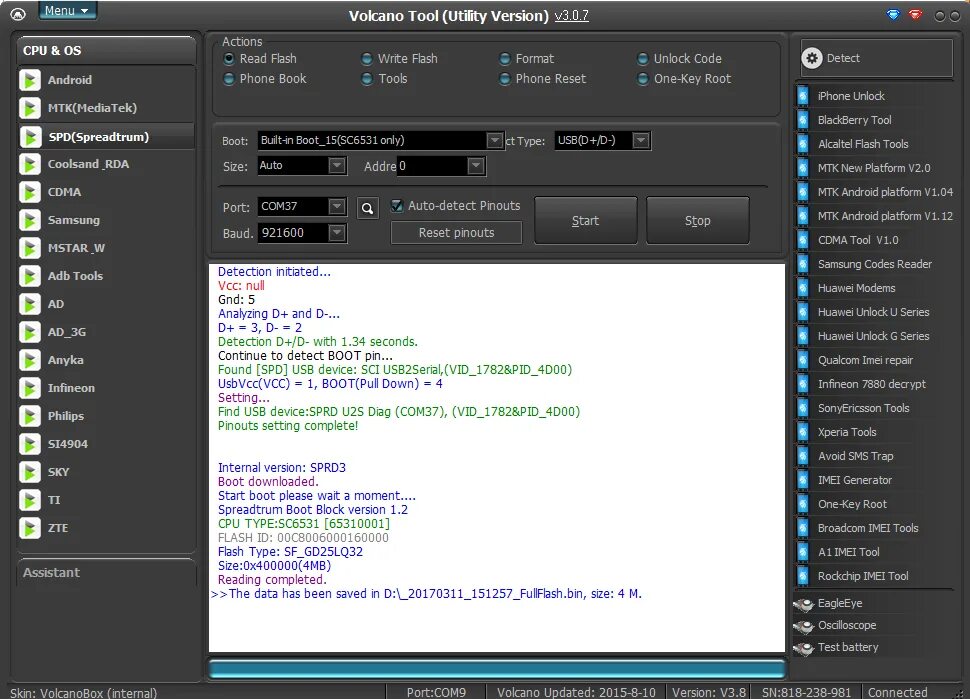Click the green arrow icon beside ZTE
970x699 pixels.
pyautogui.click(x=30, y=528)
